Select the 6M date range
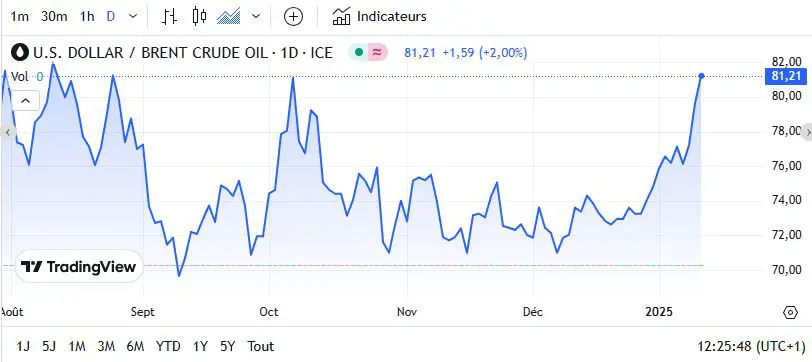Image resolution: width=812 pixels, height=362 pixels. [135, 346]
